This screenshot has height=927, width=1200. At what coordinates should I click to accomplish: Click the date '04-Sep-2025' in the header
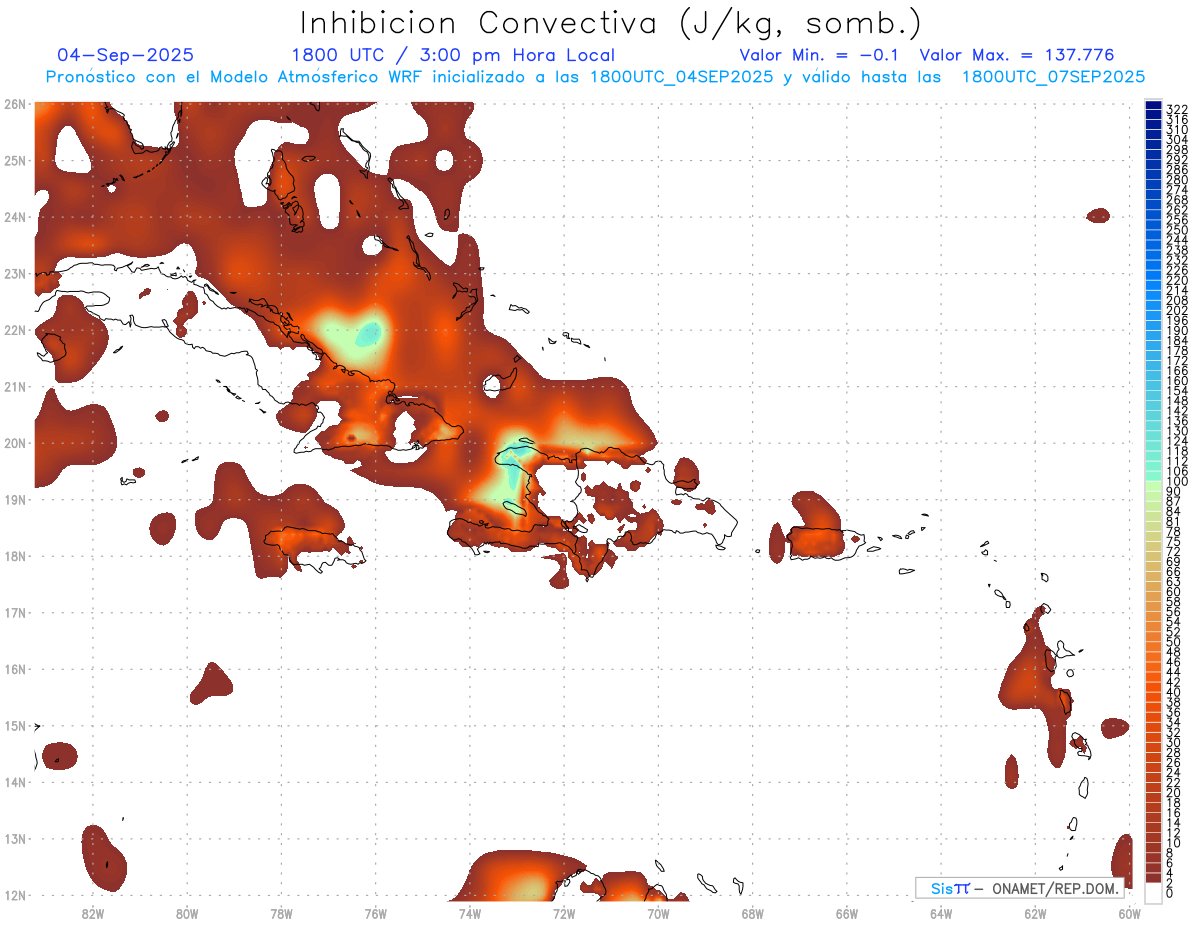126,55
